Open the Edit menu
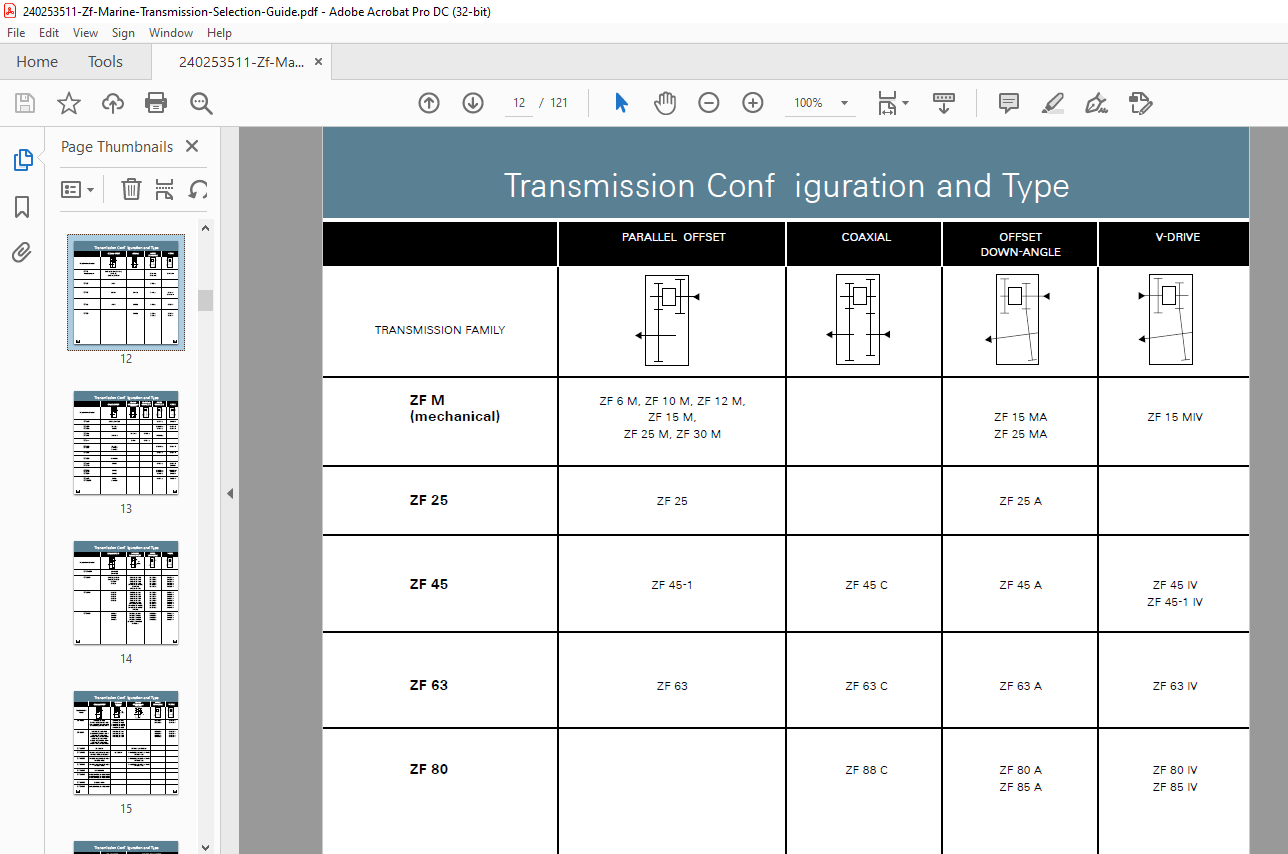 tap(49, 33)
